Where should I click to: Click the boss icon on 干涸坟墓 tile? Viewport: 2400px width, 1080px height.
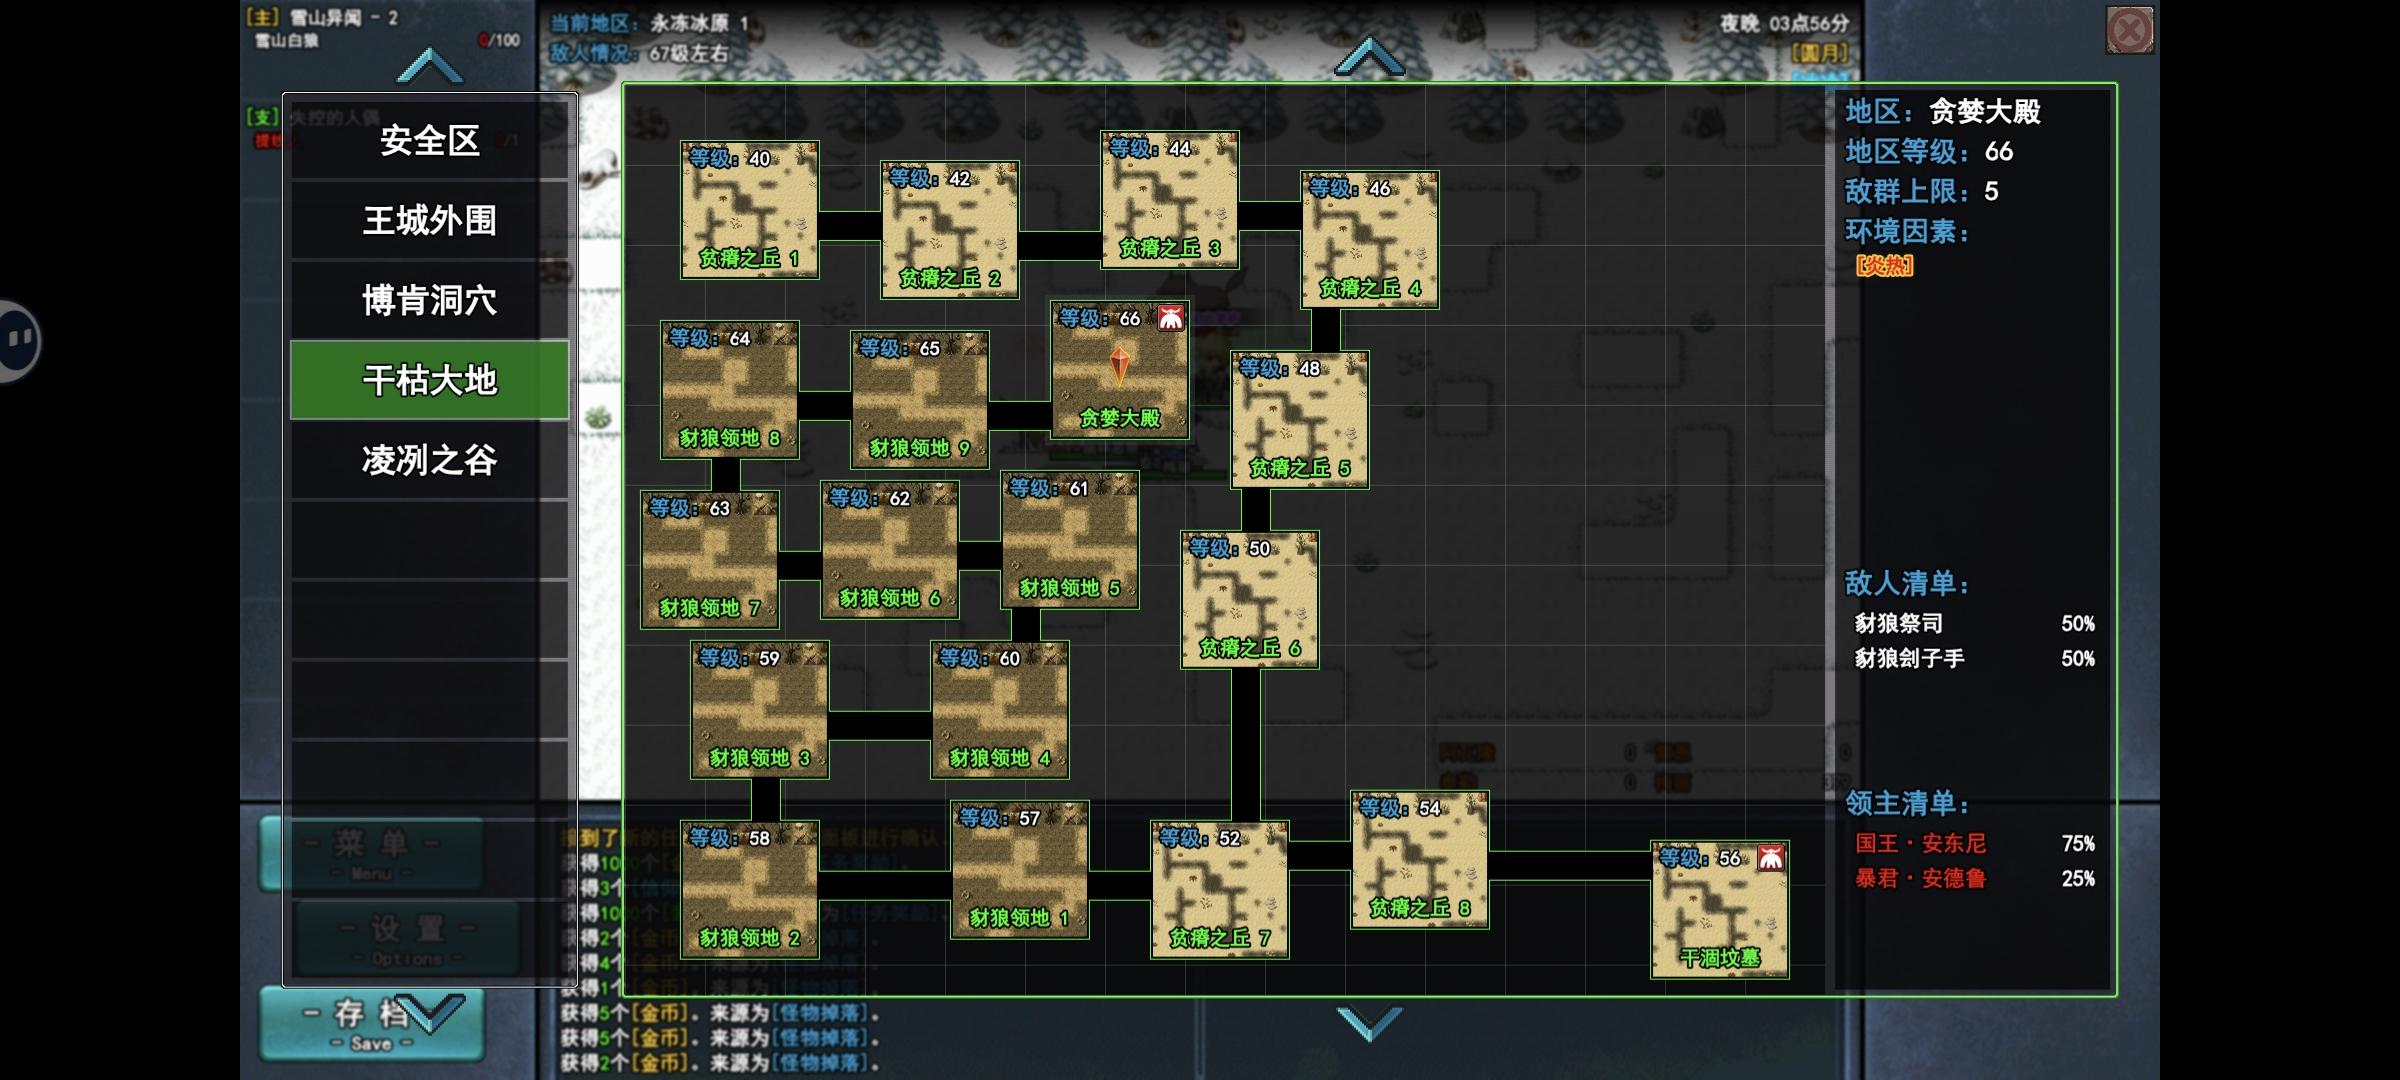[1771, 858]
